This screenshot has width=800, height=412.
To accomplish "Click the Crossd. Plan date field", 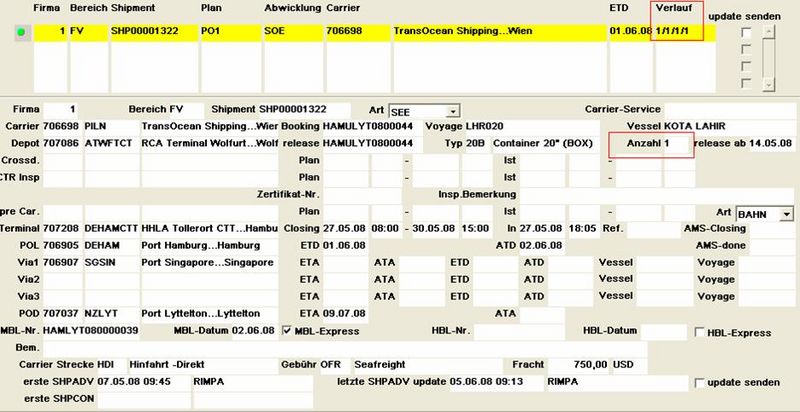I will pos(345,161).
